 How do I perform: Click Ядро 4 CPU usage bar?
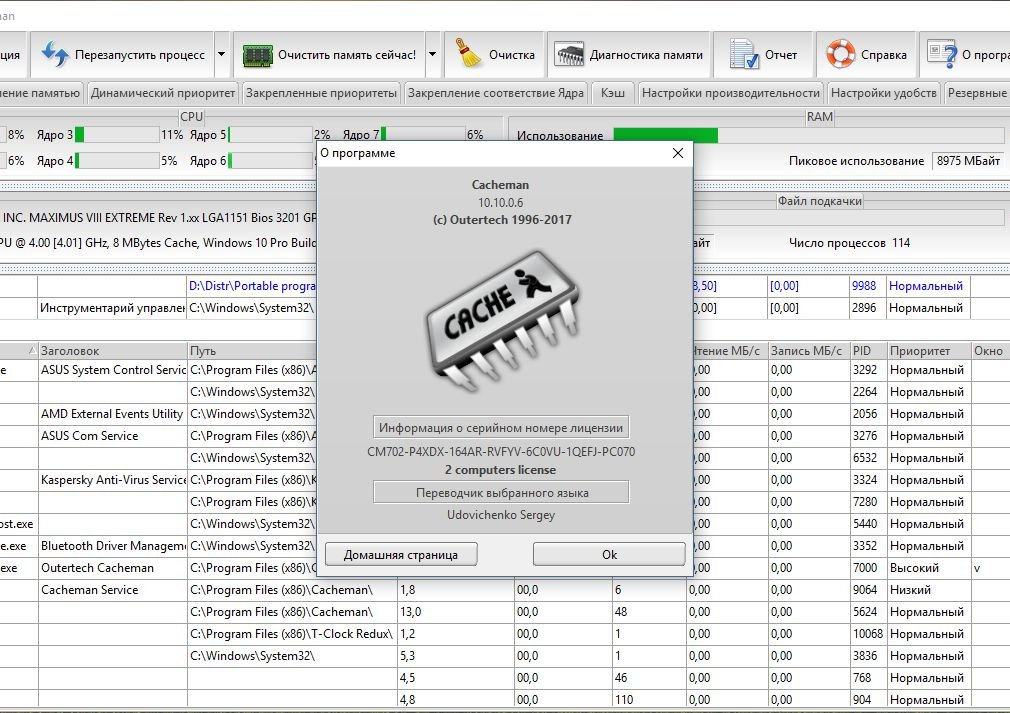coord(117,160)
